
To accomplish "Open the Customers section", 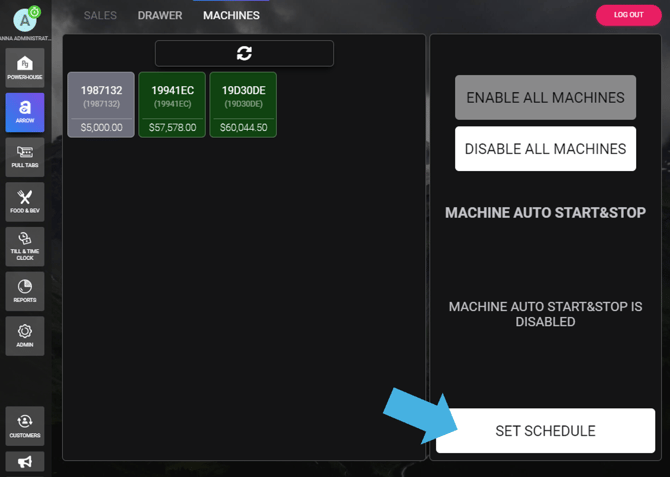I will pos(25,425).
